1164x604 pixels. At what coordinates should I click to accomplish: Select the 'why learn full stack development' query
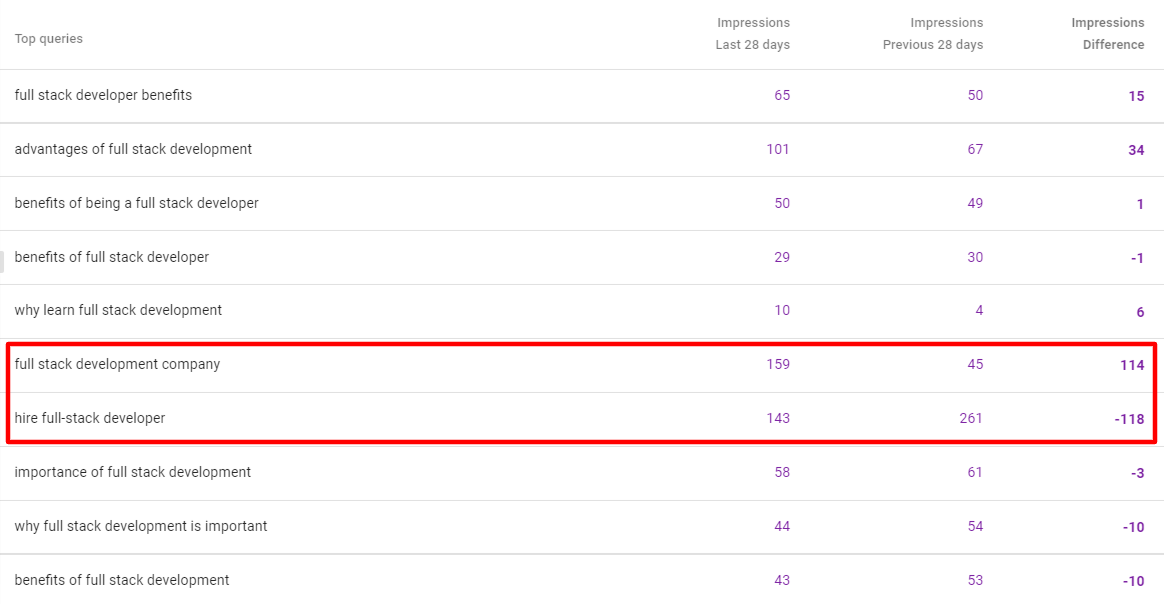(x=118, y=311)
